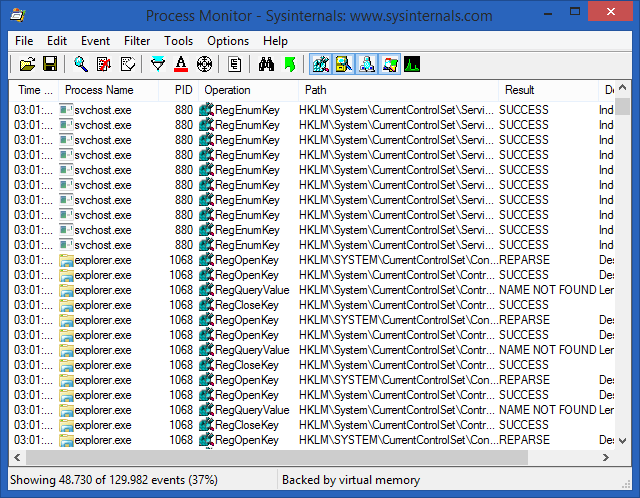
Task: Click the horizontal scrollbar left arrow
Action: click(x=17, y=458)
